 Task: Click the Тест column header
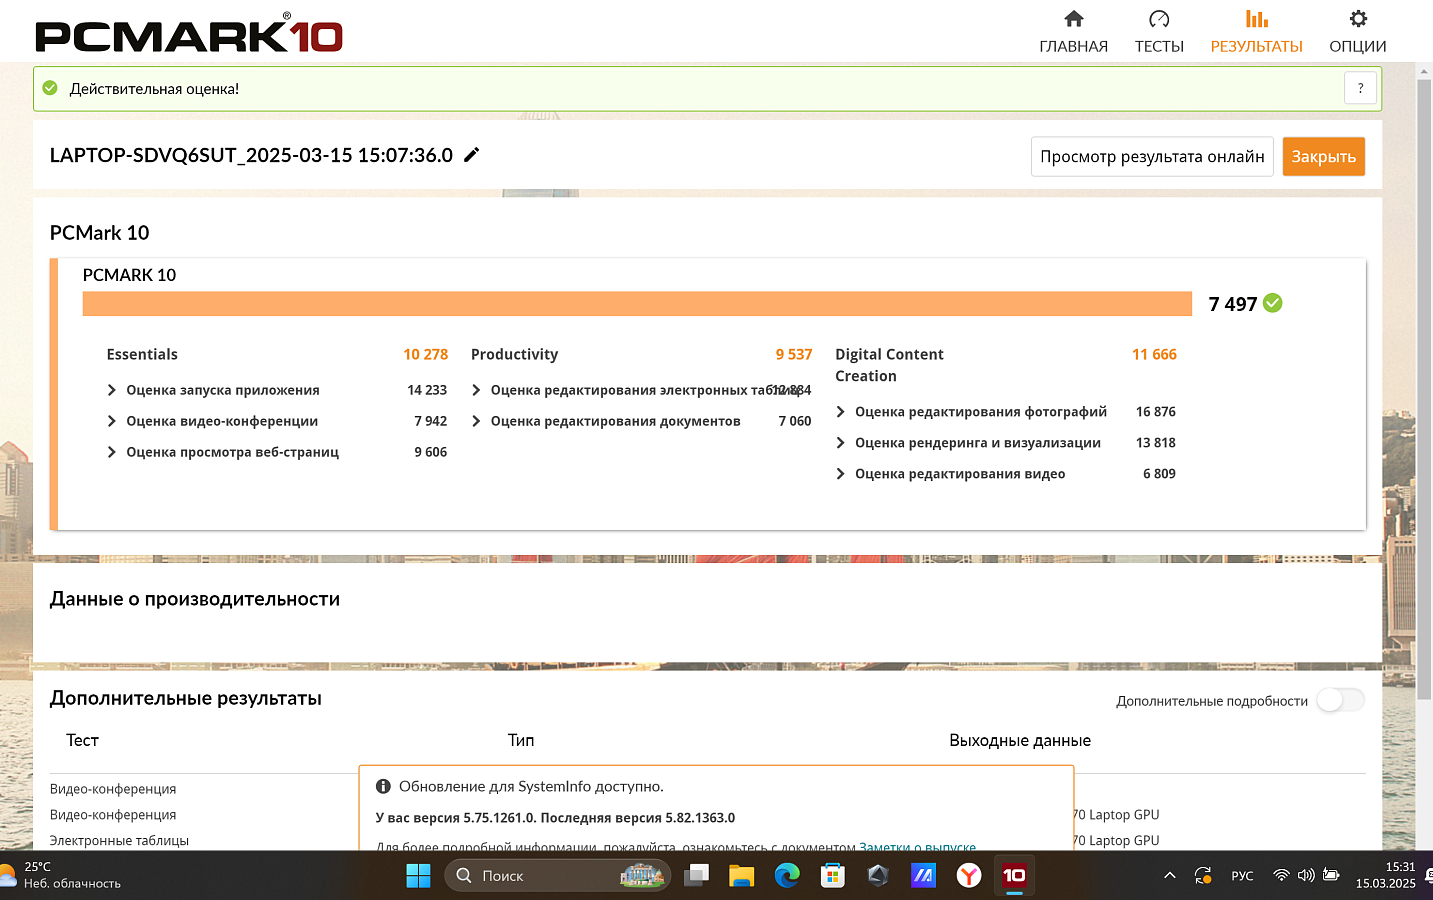82,740
